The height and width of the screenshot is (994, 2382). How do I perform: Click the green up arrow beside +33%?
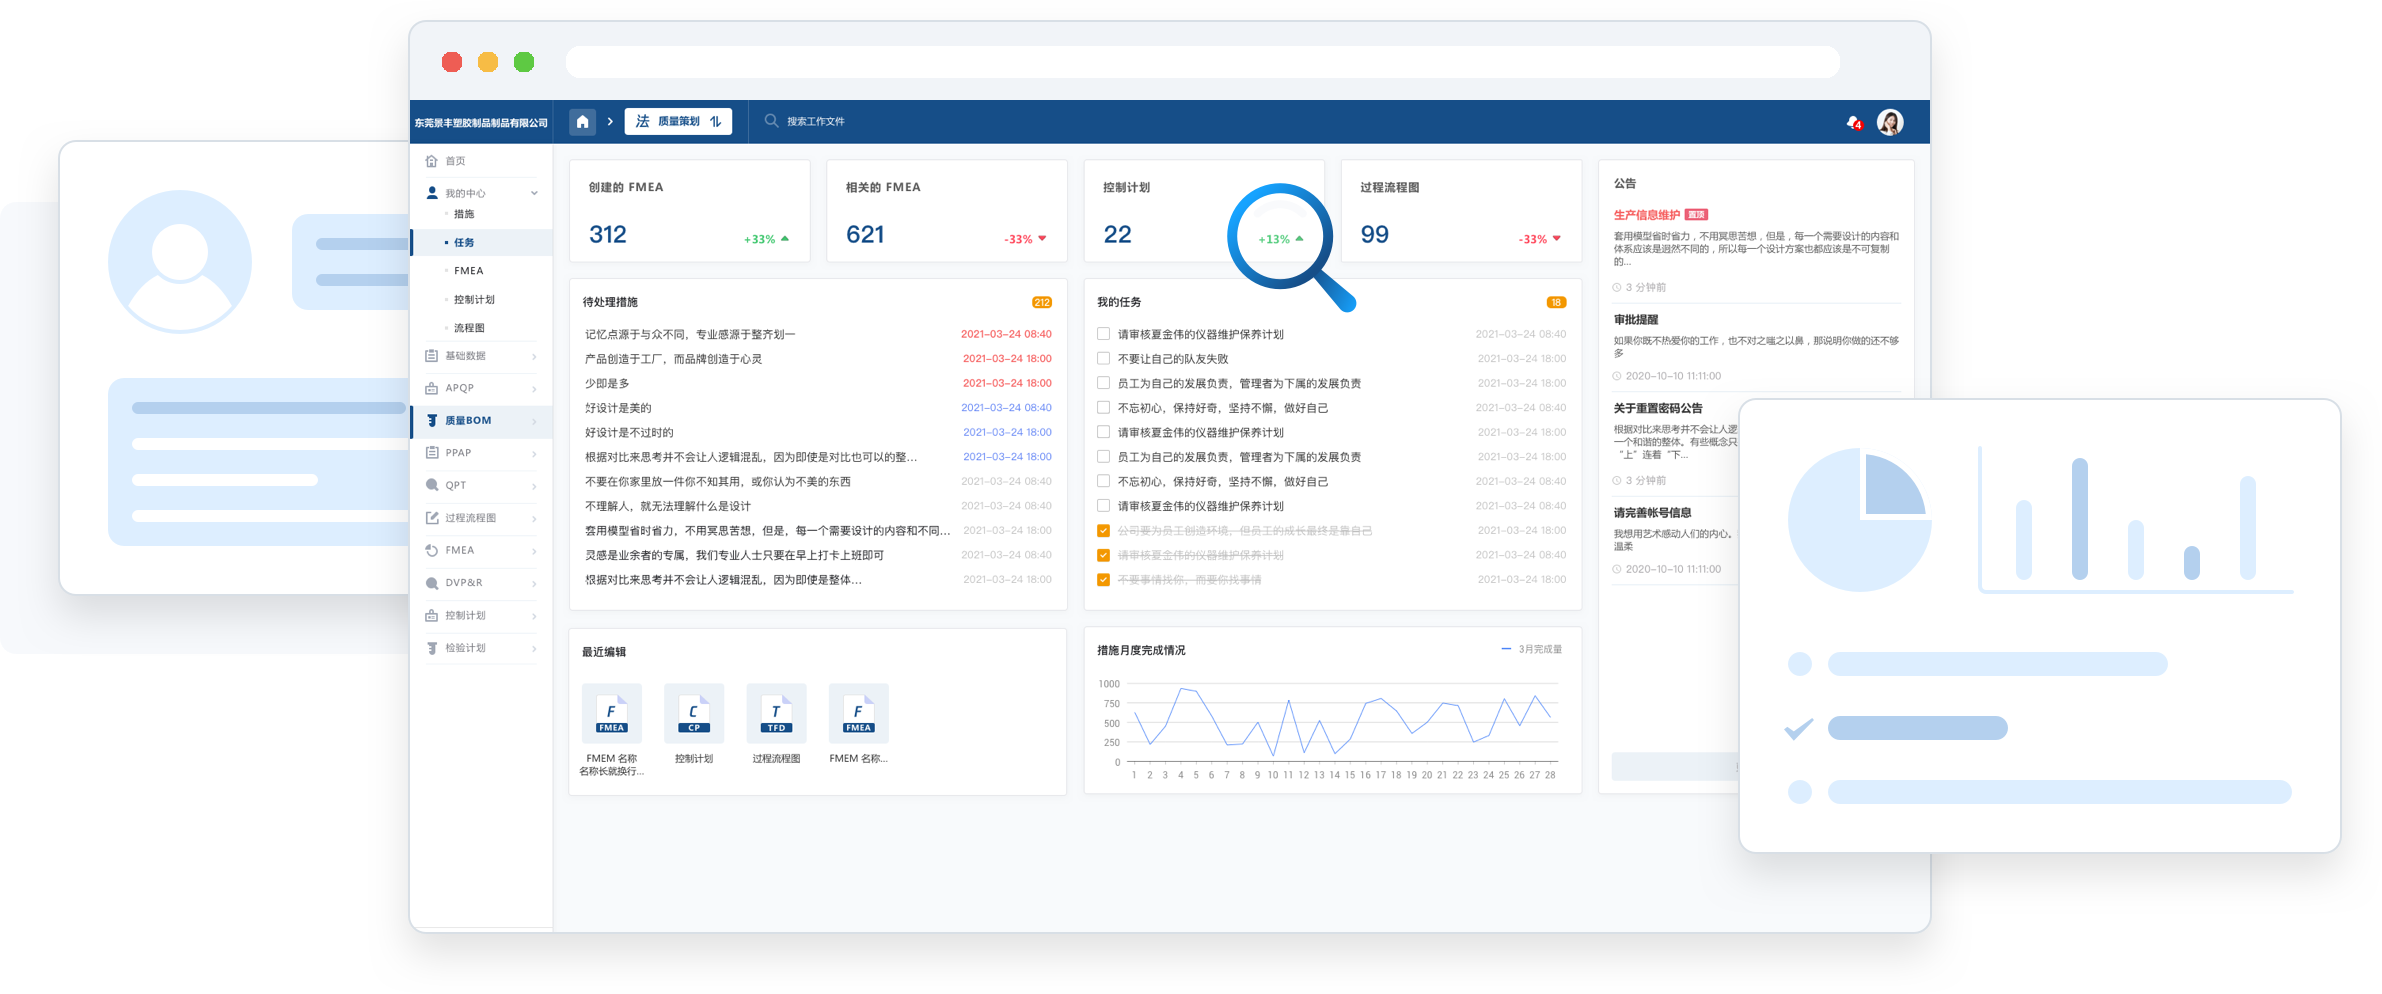(785, 239)
